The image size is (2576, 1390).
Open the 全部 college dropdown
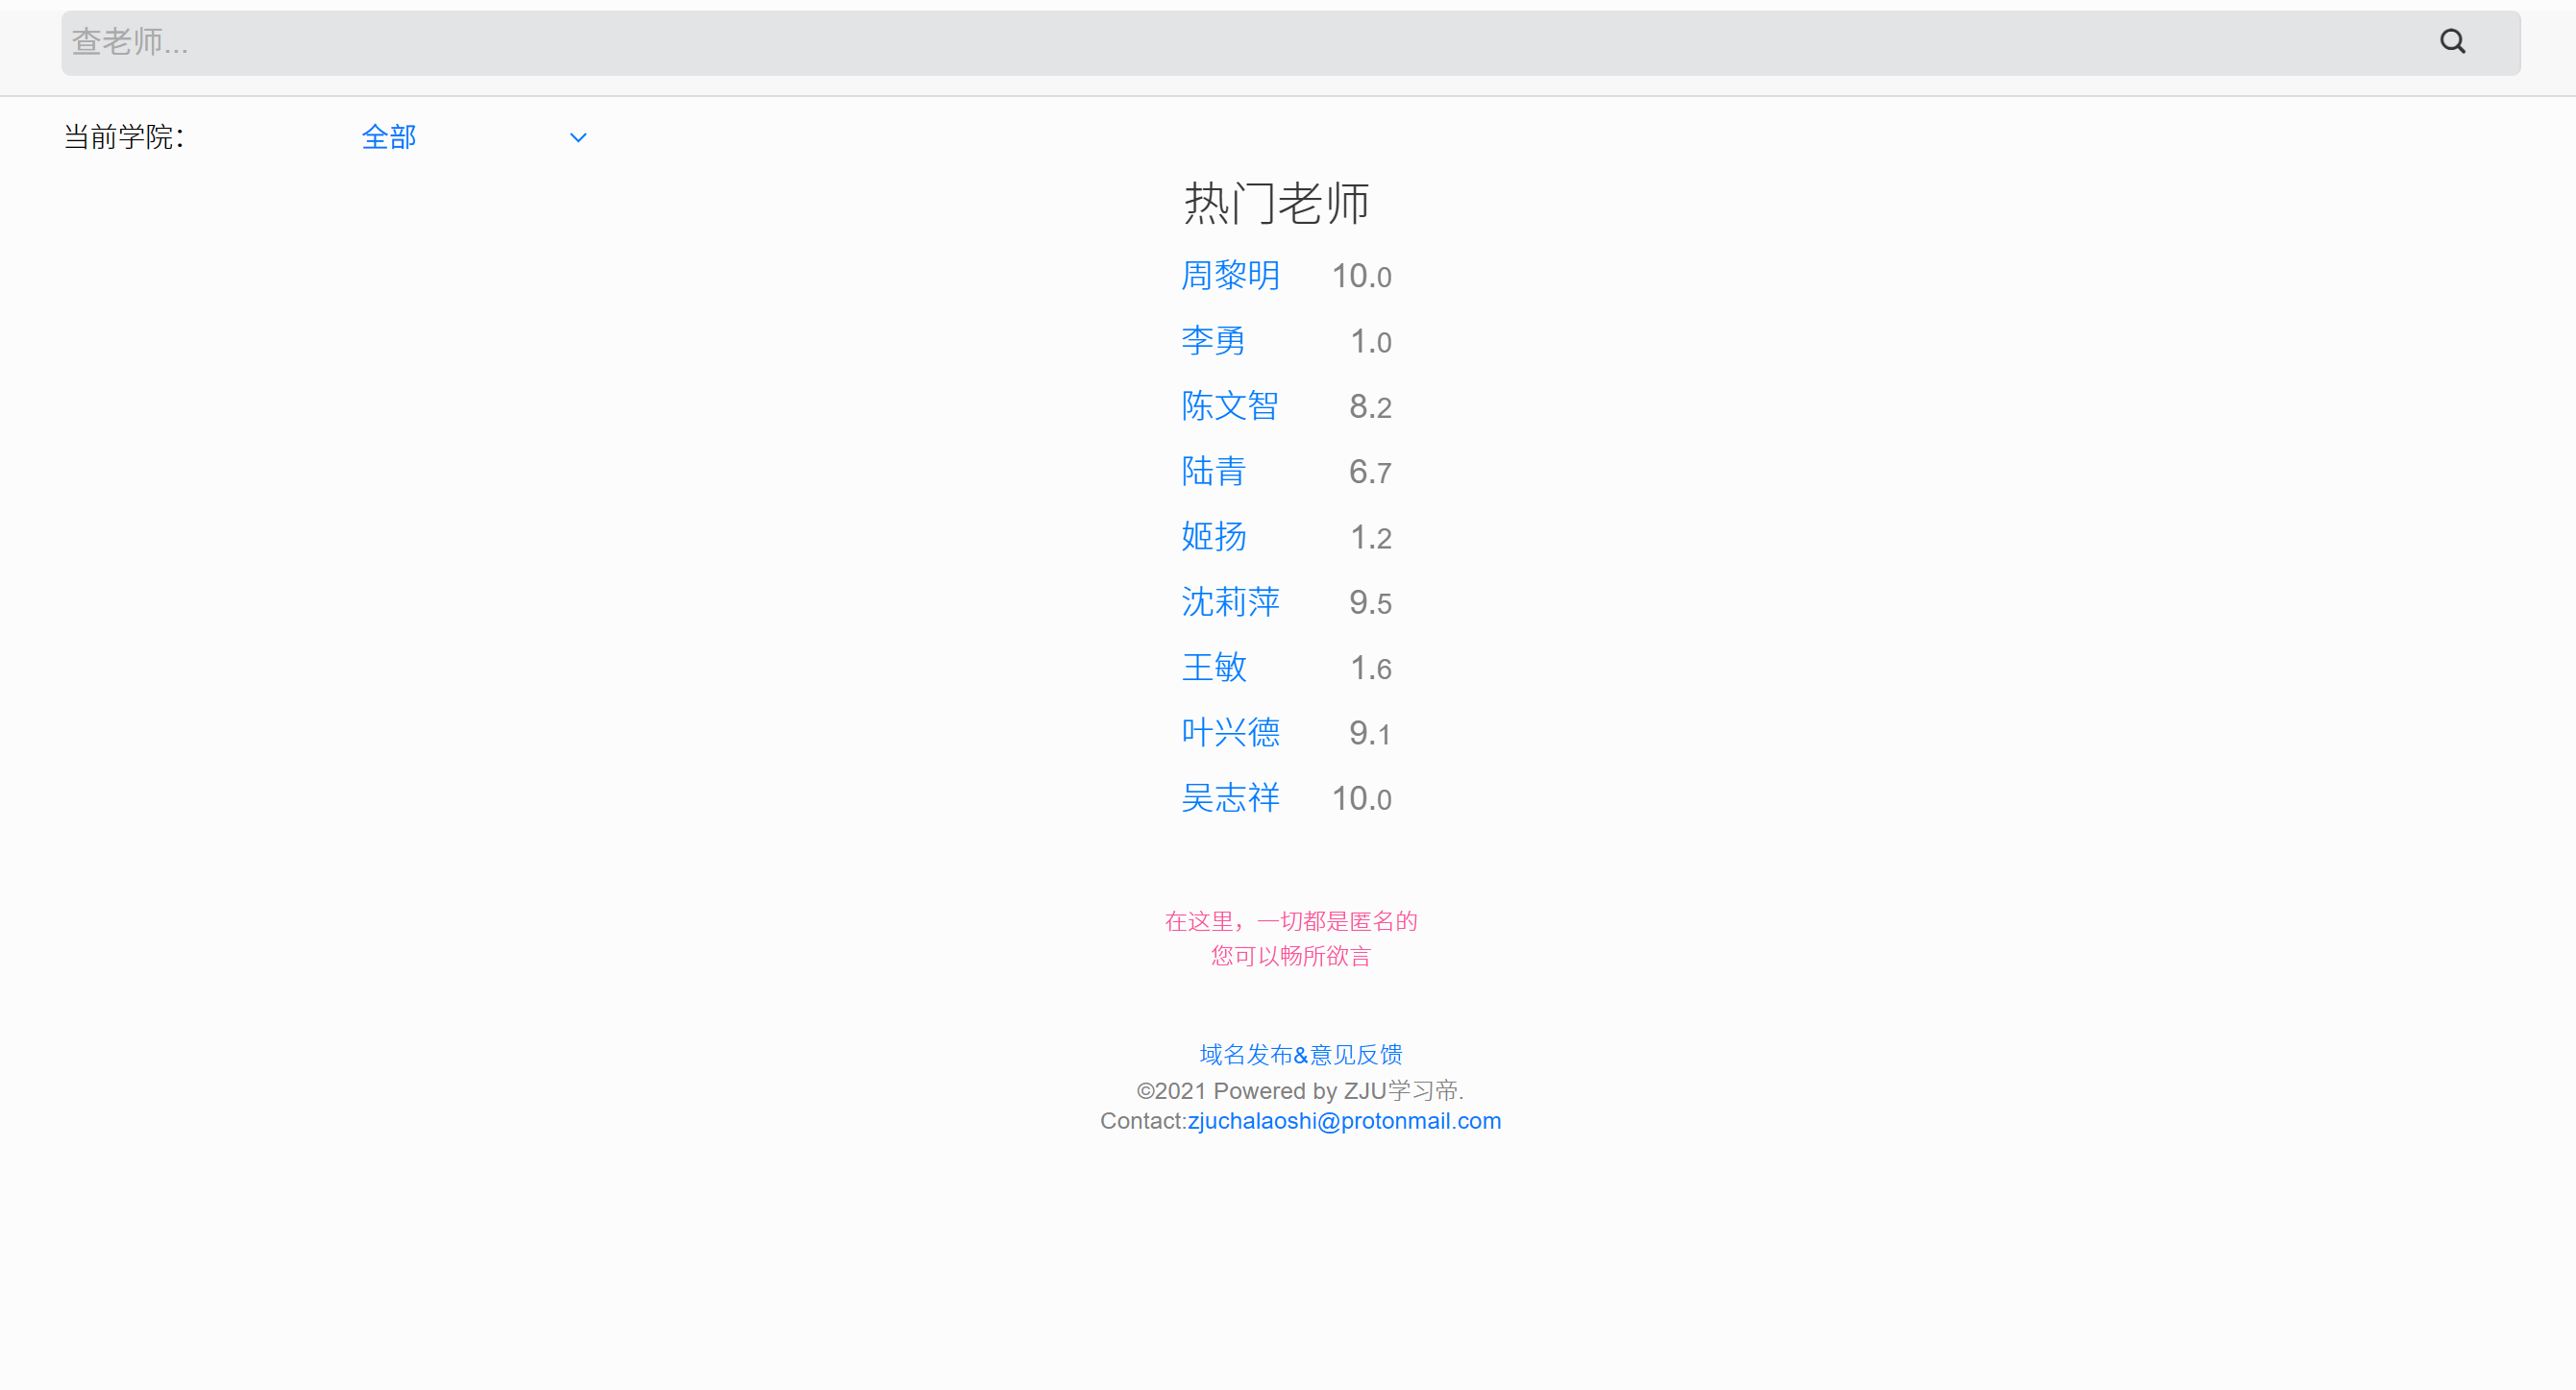tap(389, 137)
